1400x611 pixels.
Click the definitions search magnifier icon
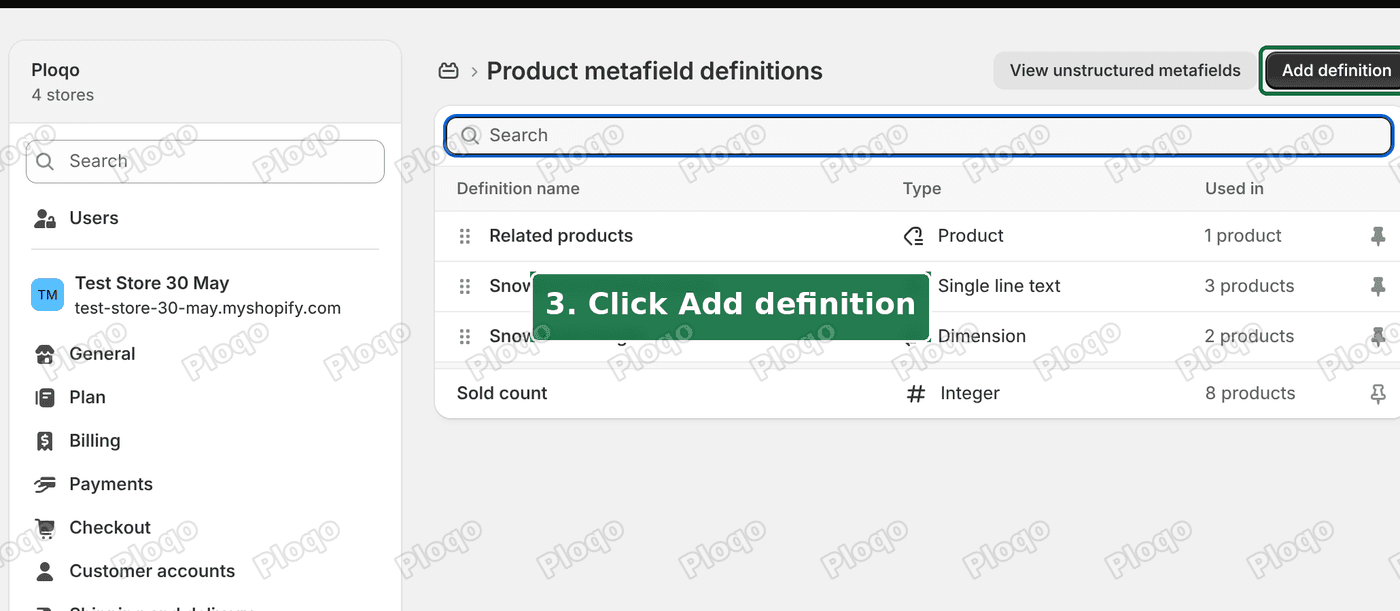469,136
